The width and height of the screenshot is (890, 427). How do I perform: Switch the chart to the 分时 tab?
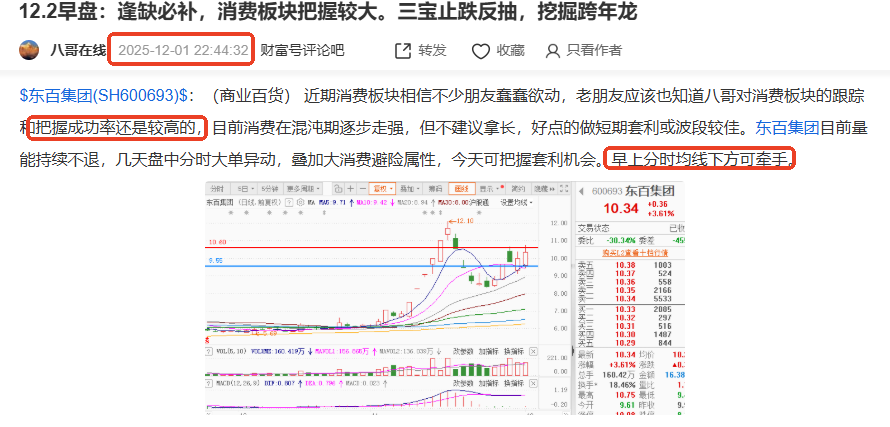(217, 189)
